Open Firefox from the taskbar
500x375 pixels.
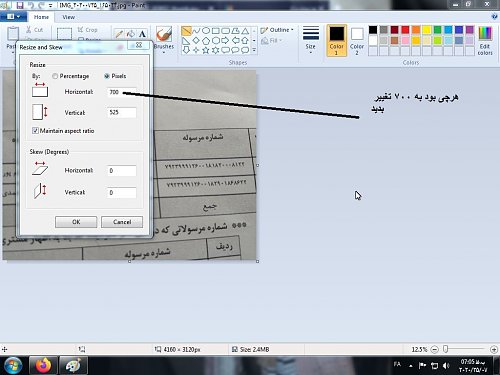click(x=44, y=365)
